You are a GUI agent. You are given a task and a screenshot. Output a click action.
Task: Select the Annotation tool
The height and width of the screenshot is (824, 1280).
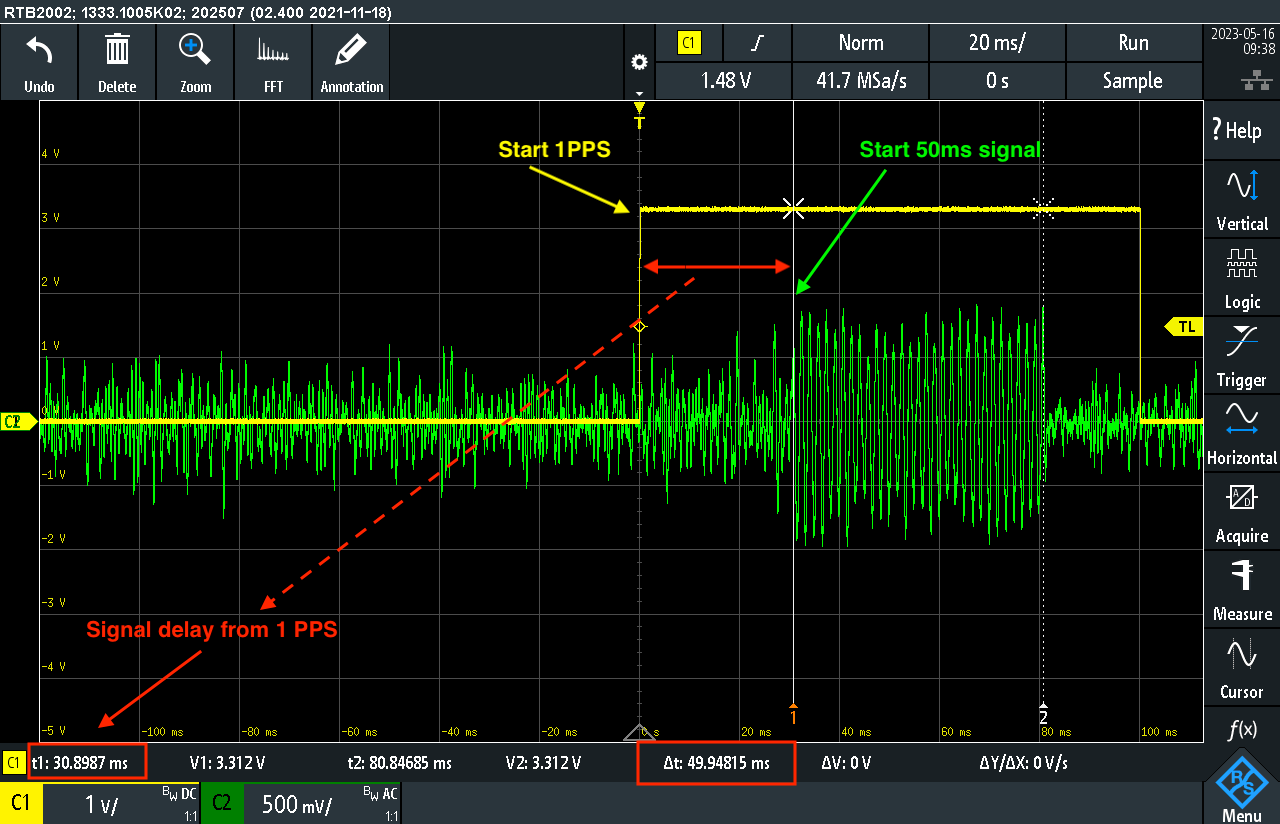tap(351, 62)
